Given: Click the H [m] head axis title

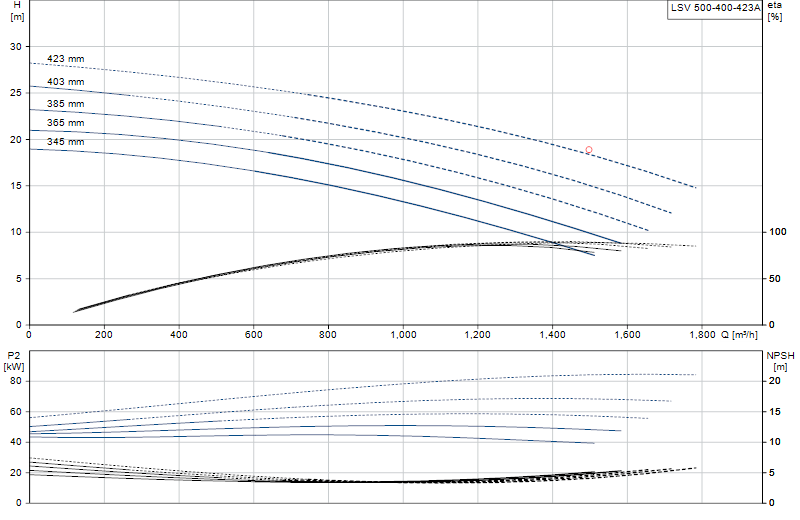Looking at the screenshot, I should pyautogui.click(x=17, y=11).
